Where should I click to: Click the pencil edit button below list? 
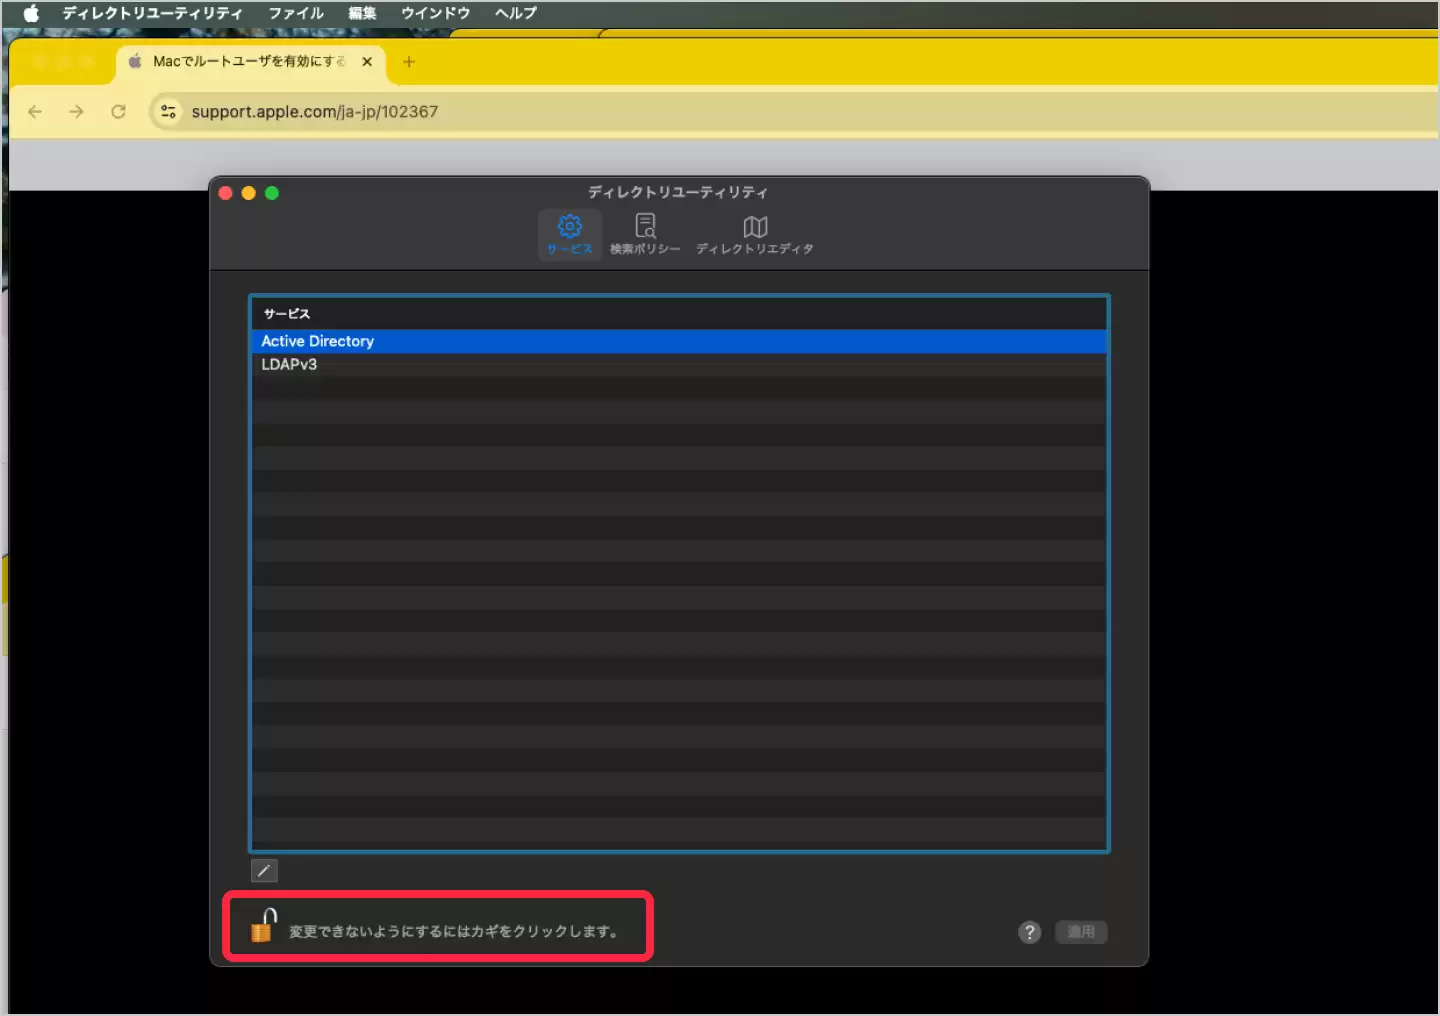(x=264, y=871)
